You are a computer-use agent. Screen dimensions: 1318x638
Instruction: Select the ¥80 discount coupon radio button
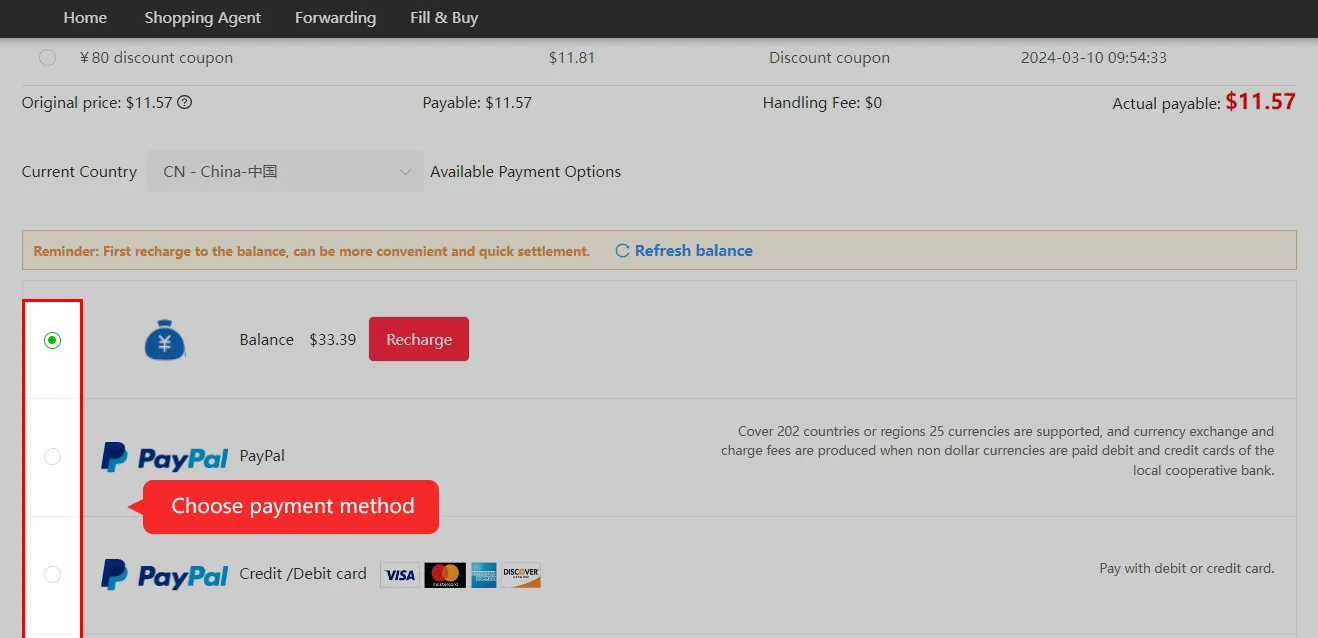[x=47, y=58]
